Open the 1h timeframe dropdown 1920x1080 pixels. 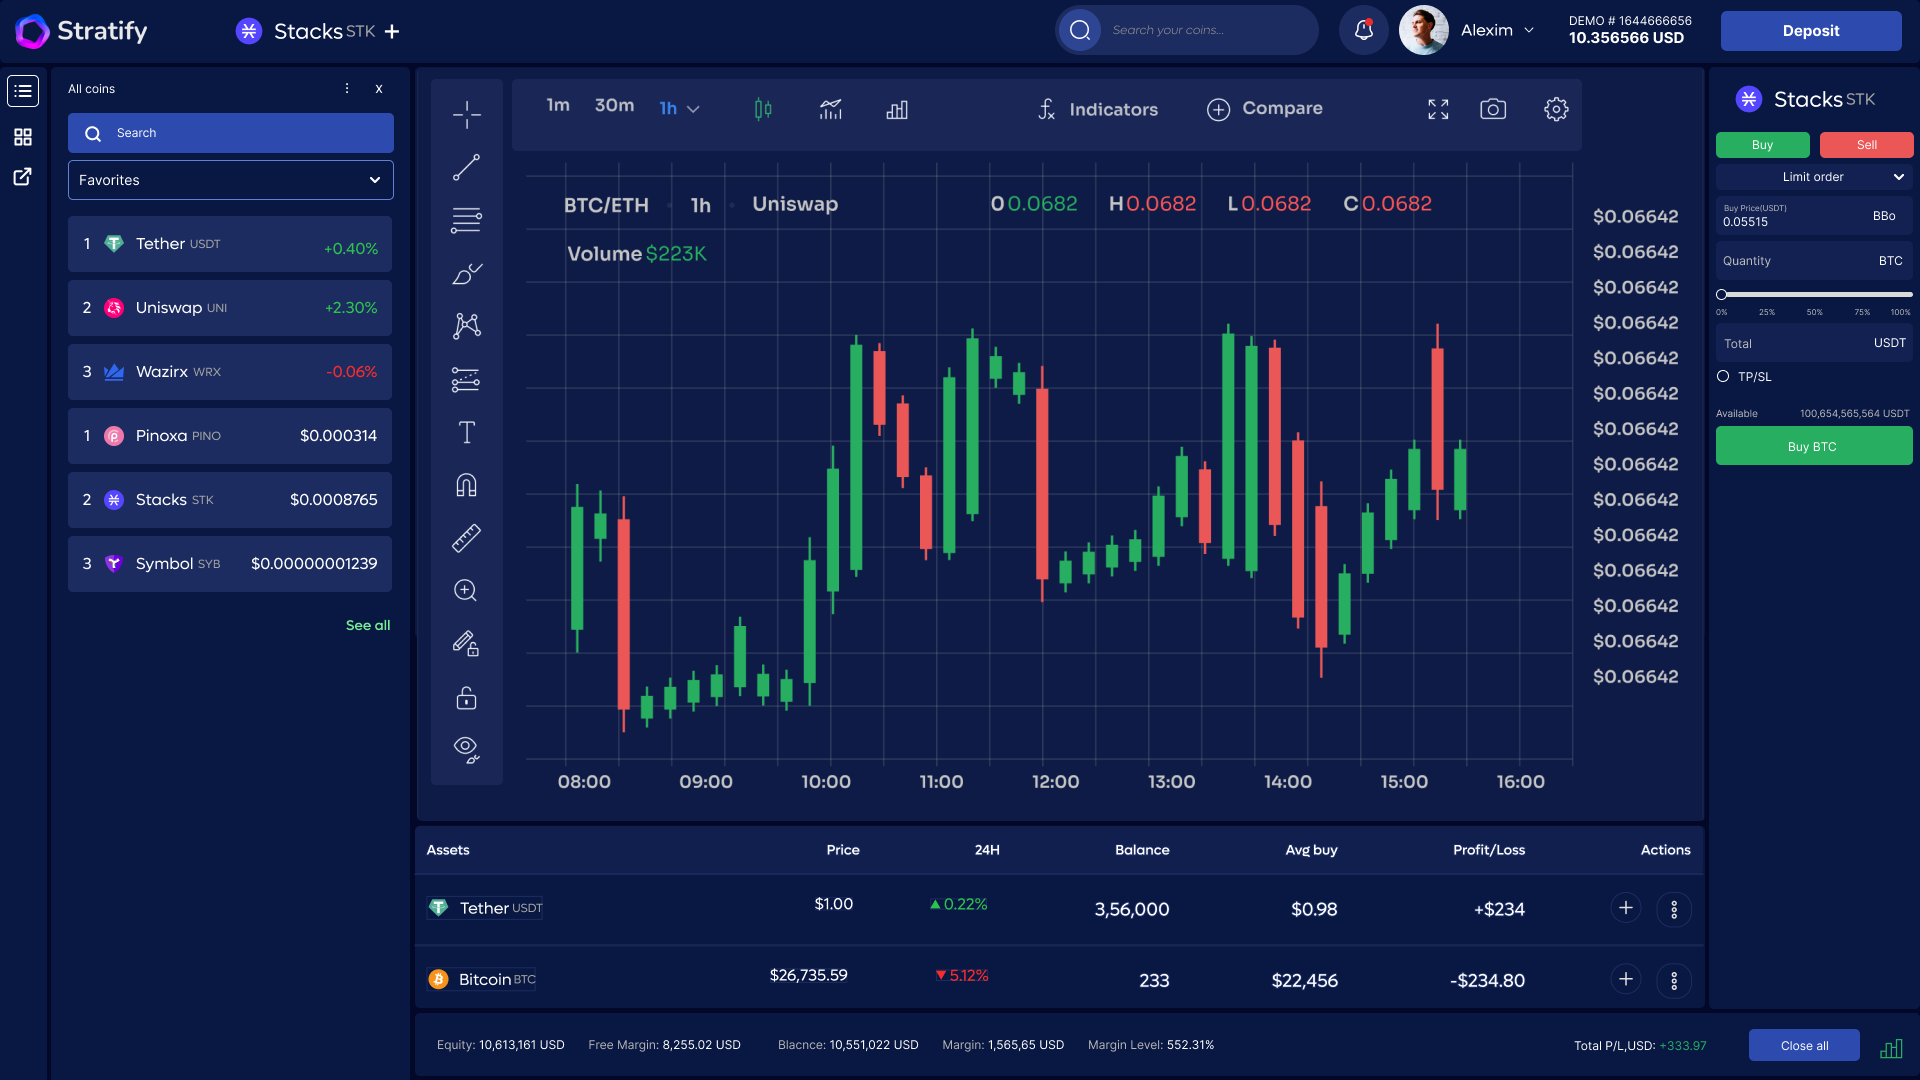[679, 108]
